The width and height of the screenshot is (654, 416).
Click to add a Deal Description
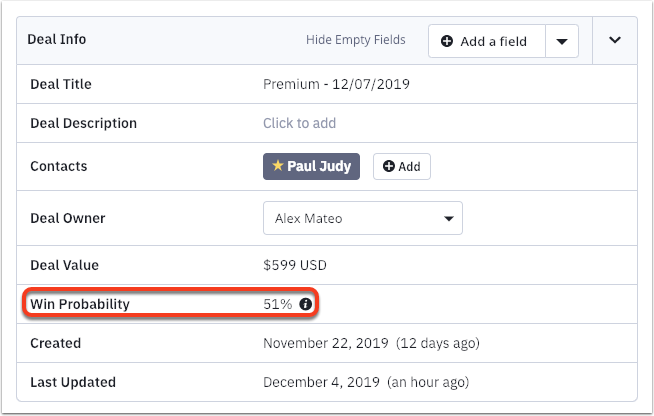299,123
